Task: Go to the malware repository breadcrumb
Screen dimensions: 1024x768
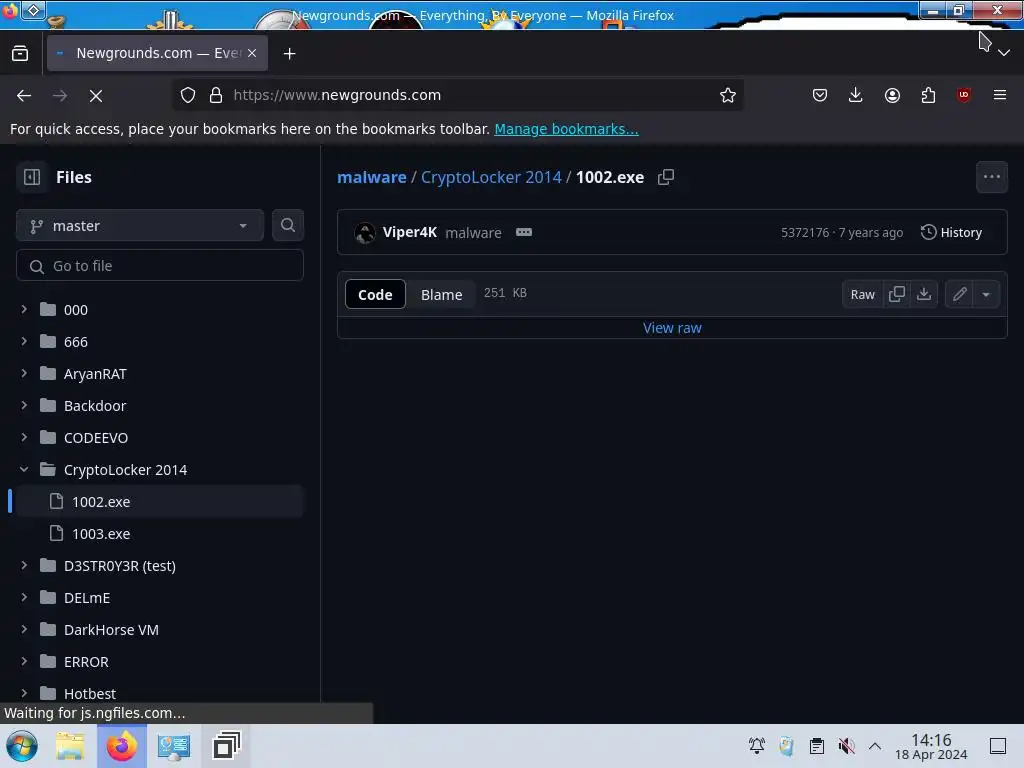Action: click(372, 177)
